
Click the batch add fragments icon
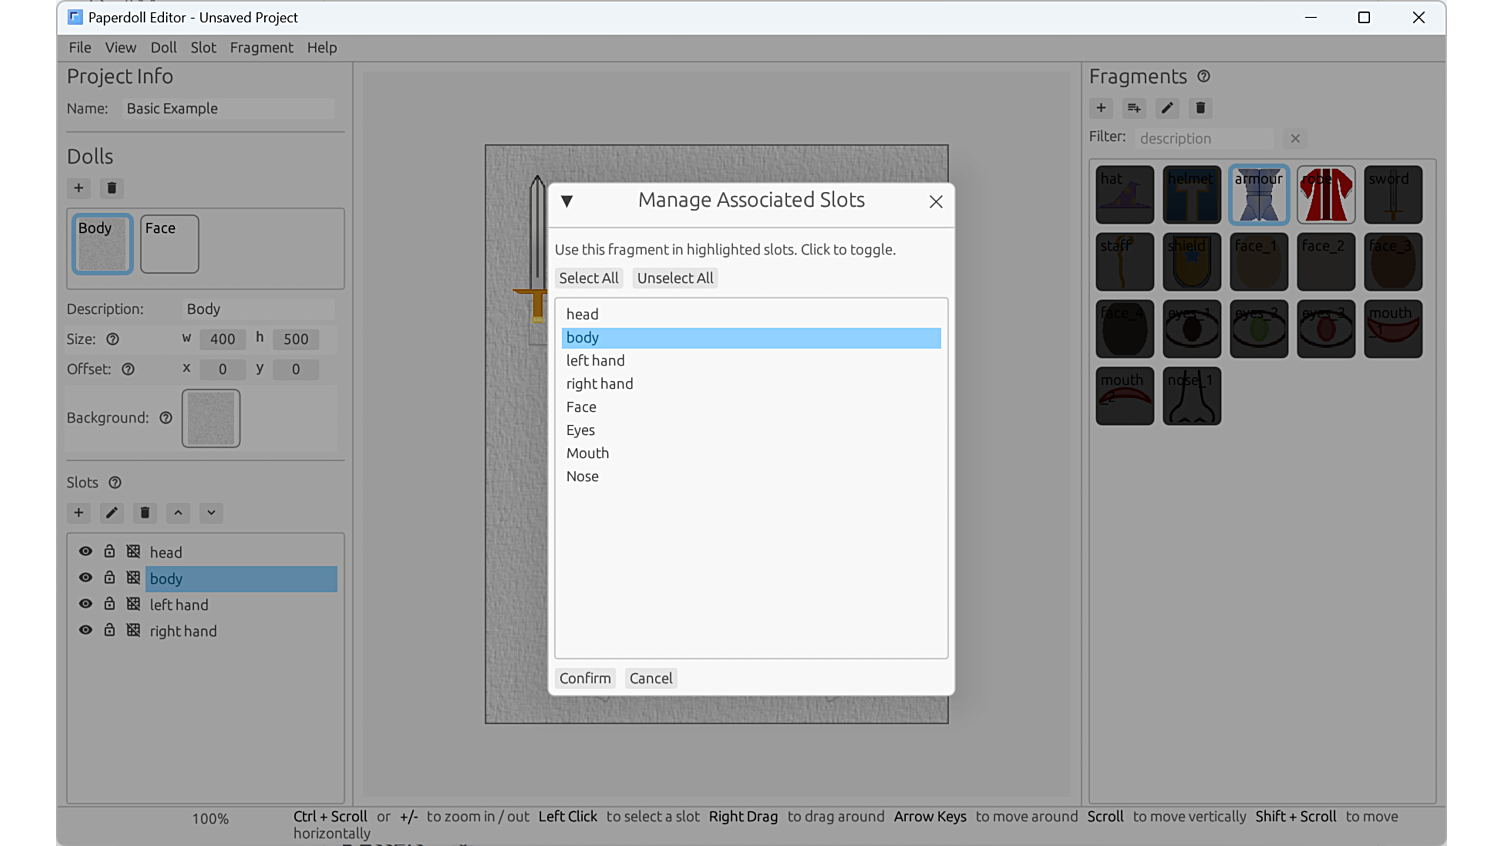click(x=1134, y=108)
